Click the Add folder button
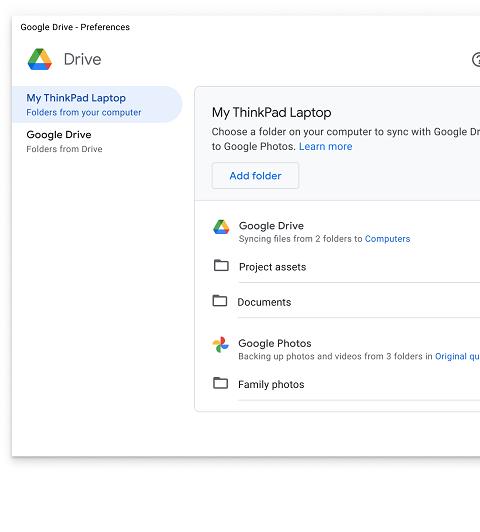480x532 pixels. point(255,176)
